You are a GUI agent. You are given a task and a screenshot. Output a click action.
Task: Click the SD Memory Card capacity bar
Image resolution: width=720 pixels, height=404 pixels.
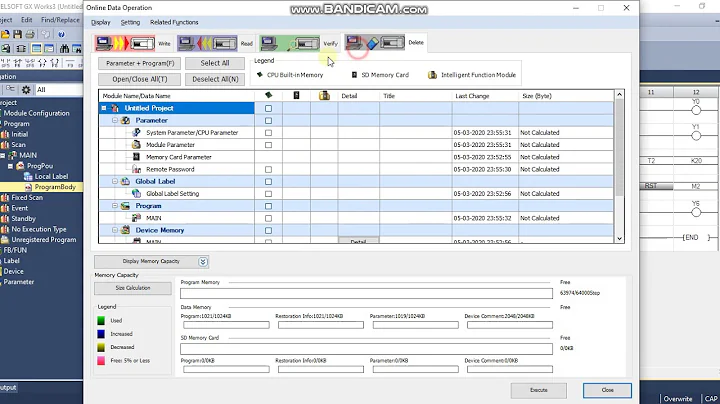click(x=366, y=349)
